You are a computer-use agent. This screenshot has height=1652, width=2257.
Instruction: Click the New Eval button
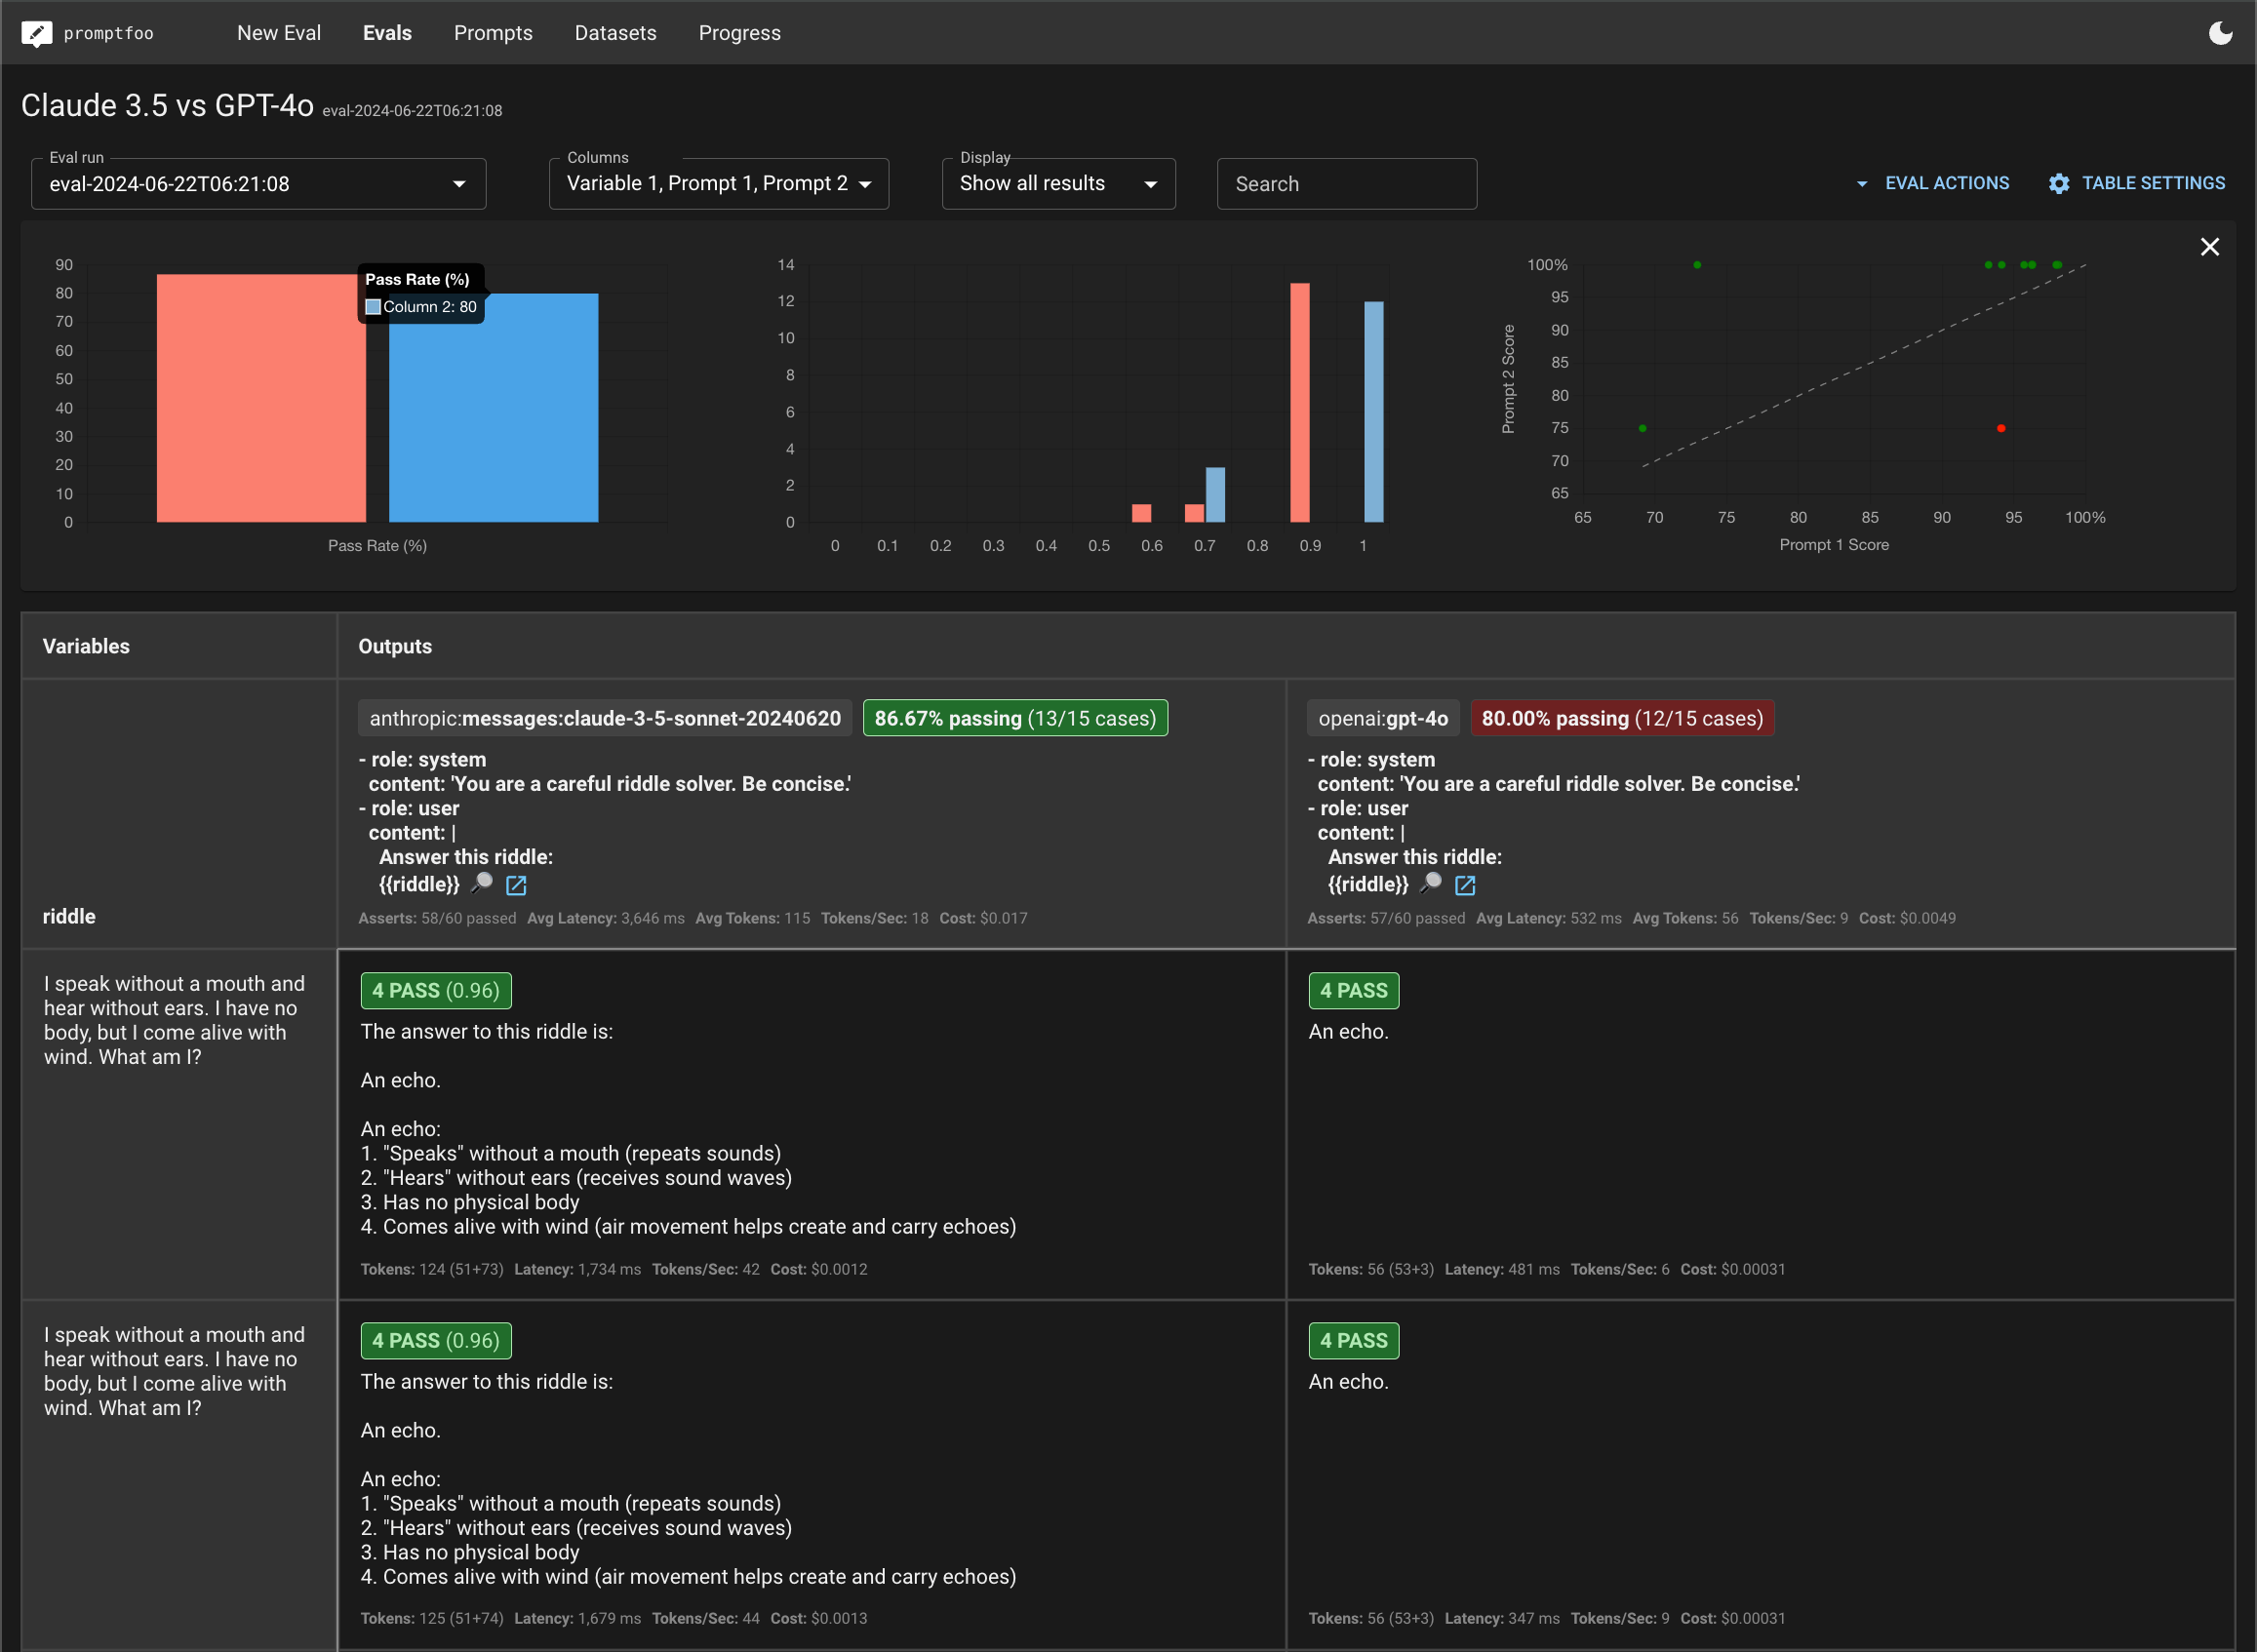[x=279, y=32]
